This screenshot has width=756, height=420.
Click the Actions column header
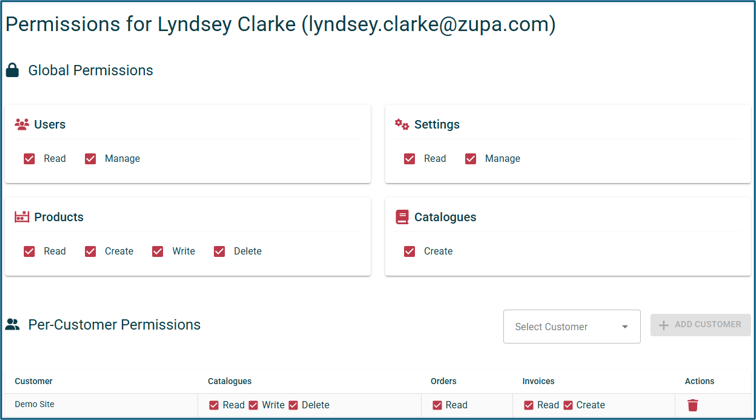[x=700, y=381]
